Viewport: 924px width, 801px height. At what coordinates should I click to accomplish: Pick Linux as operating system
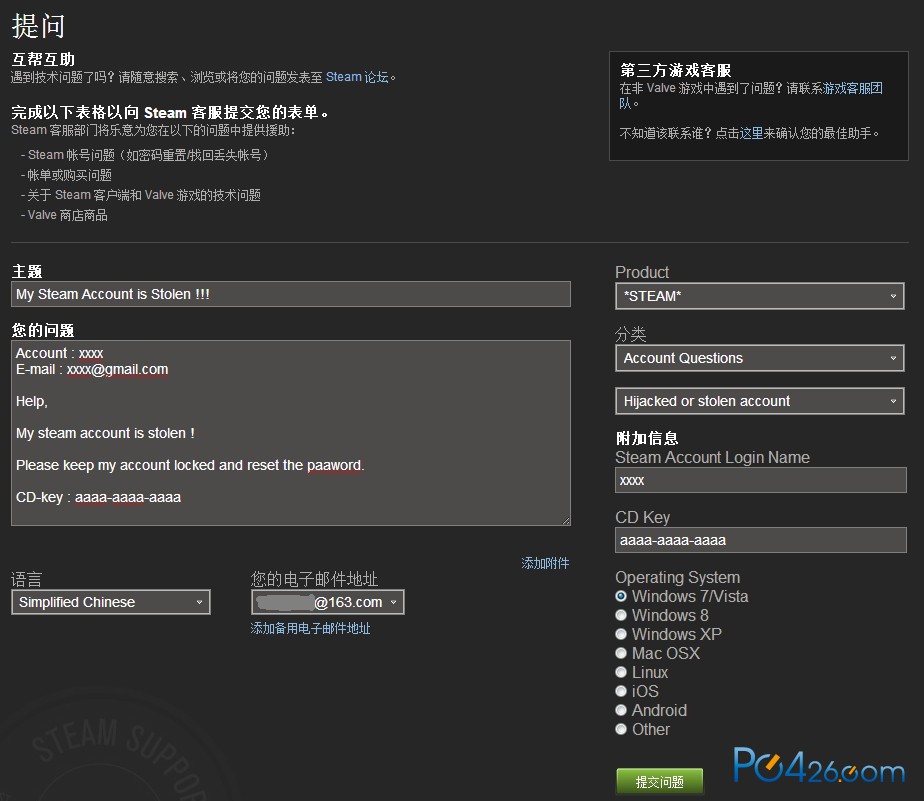coord(621,672)
